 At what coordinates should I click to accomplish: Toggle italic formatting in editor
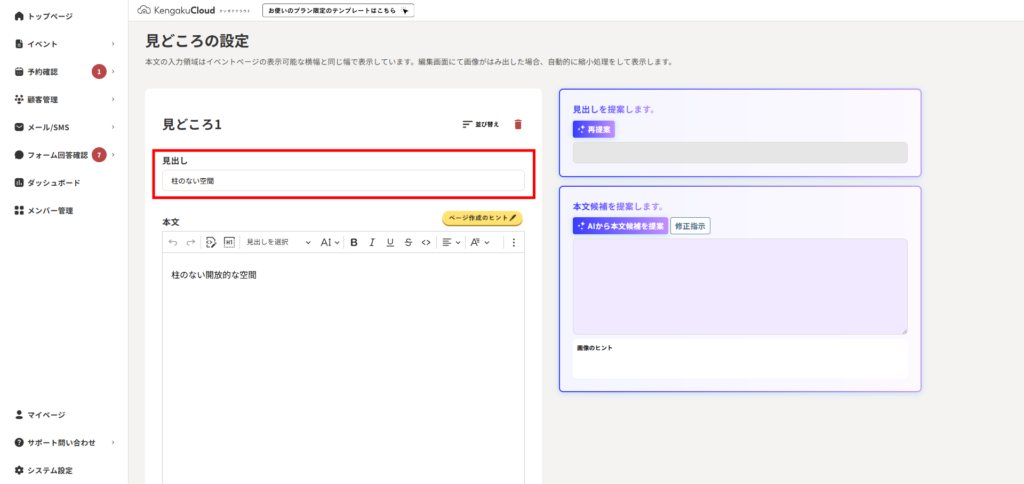(x=372, y=242)
